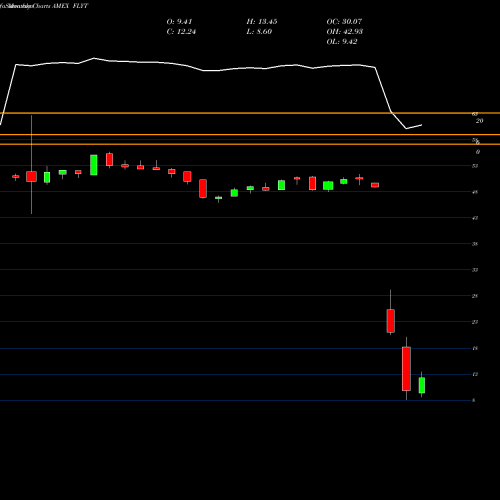Select the largest red candle crossing 18
500x500 pixels.
pos(406,369)
